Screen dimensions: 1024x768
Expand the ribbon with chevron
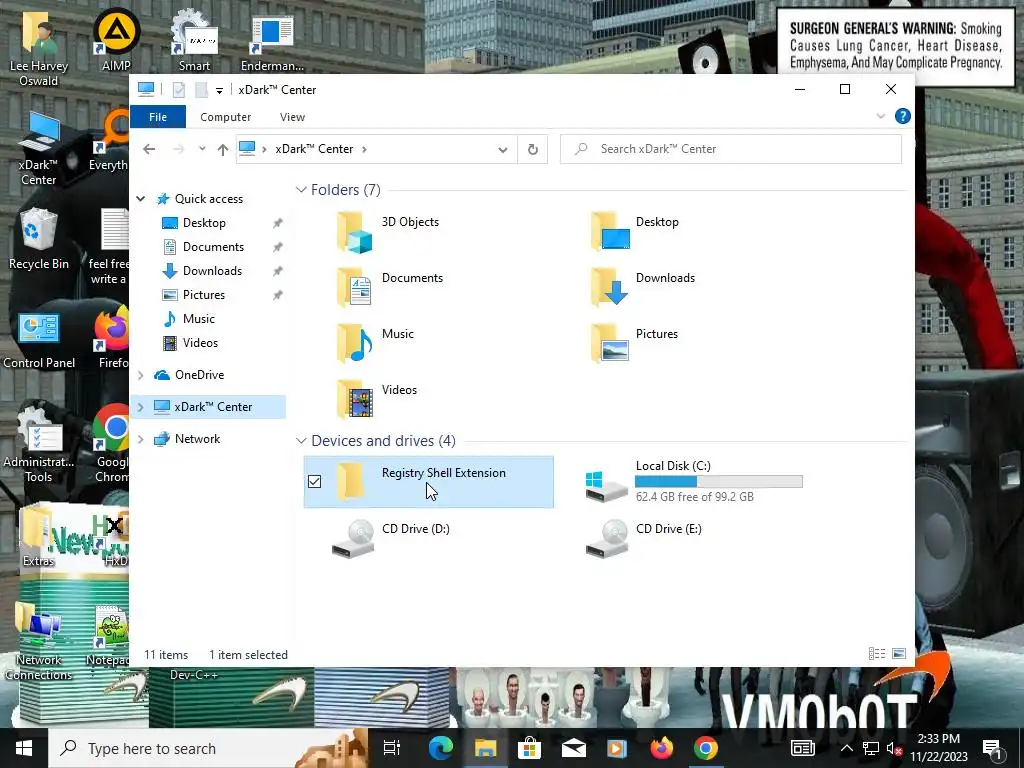point(881,116)
